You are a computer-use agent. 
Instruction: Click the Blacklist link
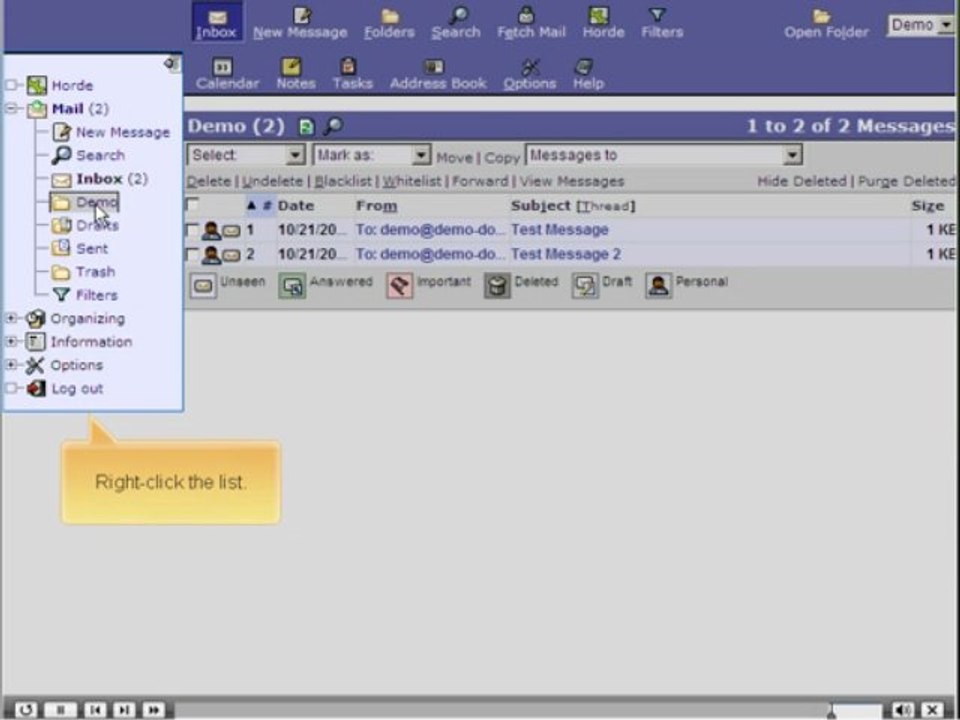tap(343, 181)
